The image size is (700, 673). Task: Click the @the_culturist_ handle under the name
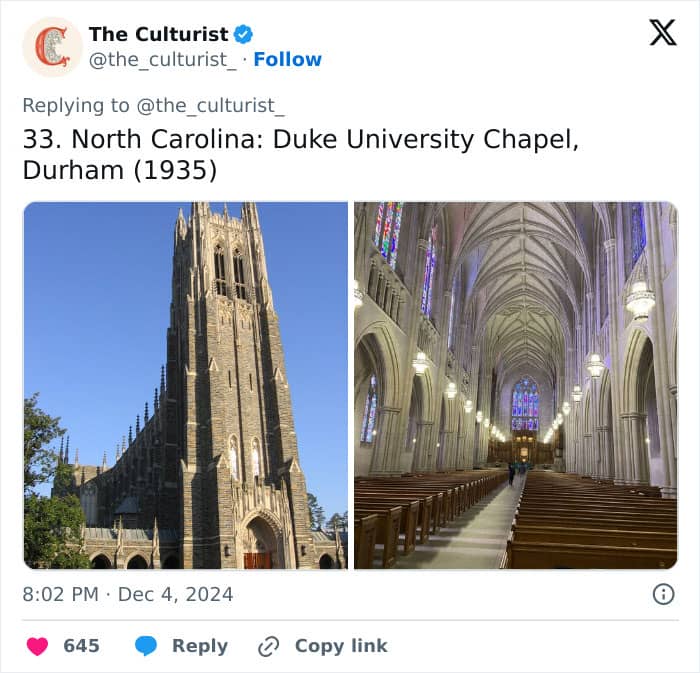[163, 59]
